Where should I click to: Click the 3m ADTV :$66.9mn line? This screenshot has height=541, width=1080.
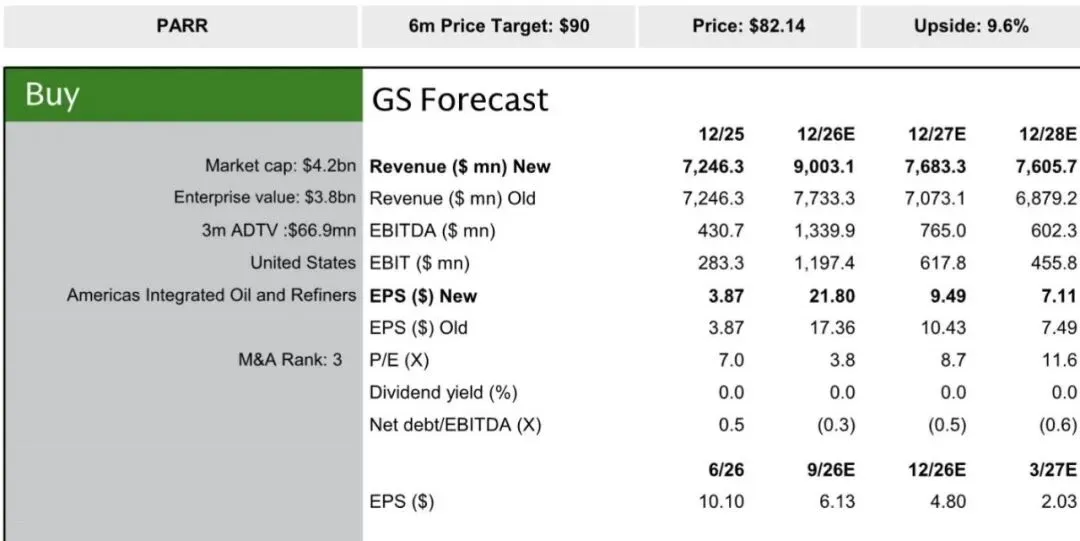[x=279, y=231]
